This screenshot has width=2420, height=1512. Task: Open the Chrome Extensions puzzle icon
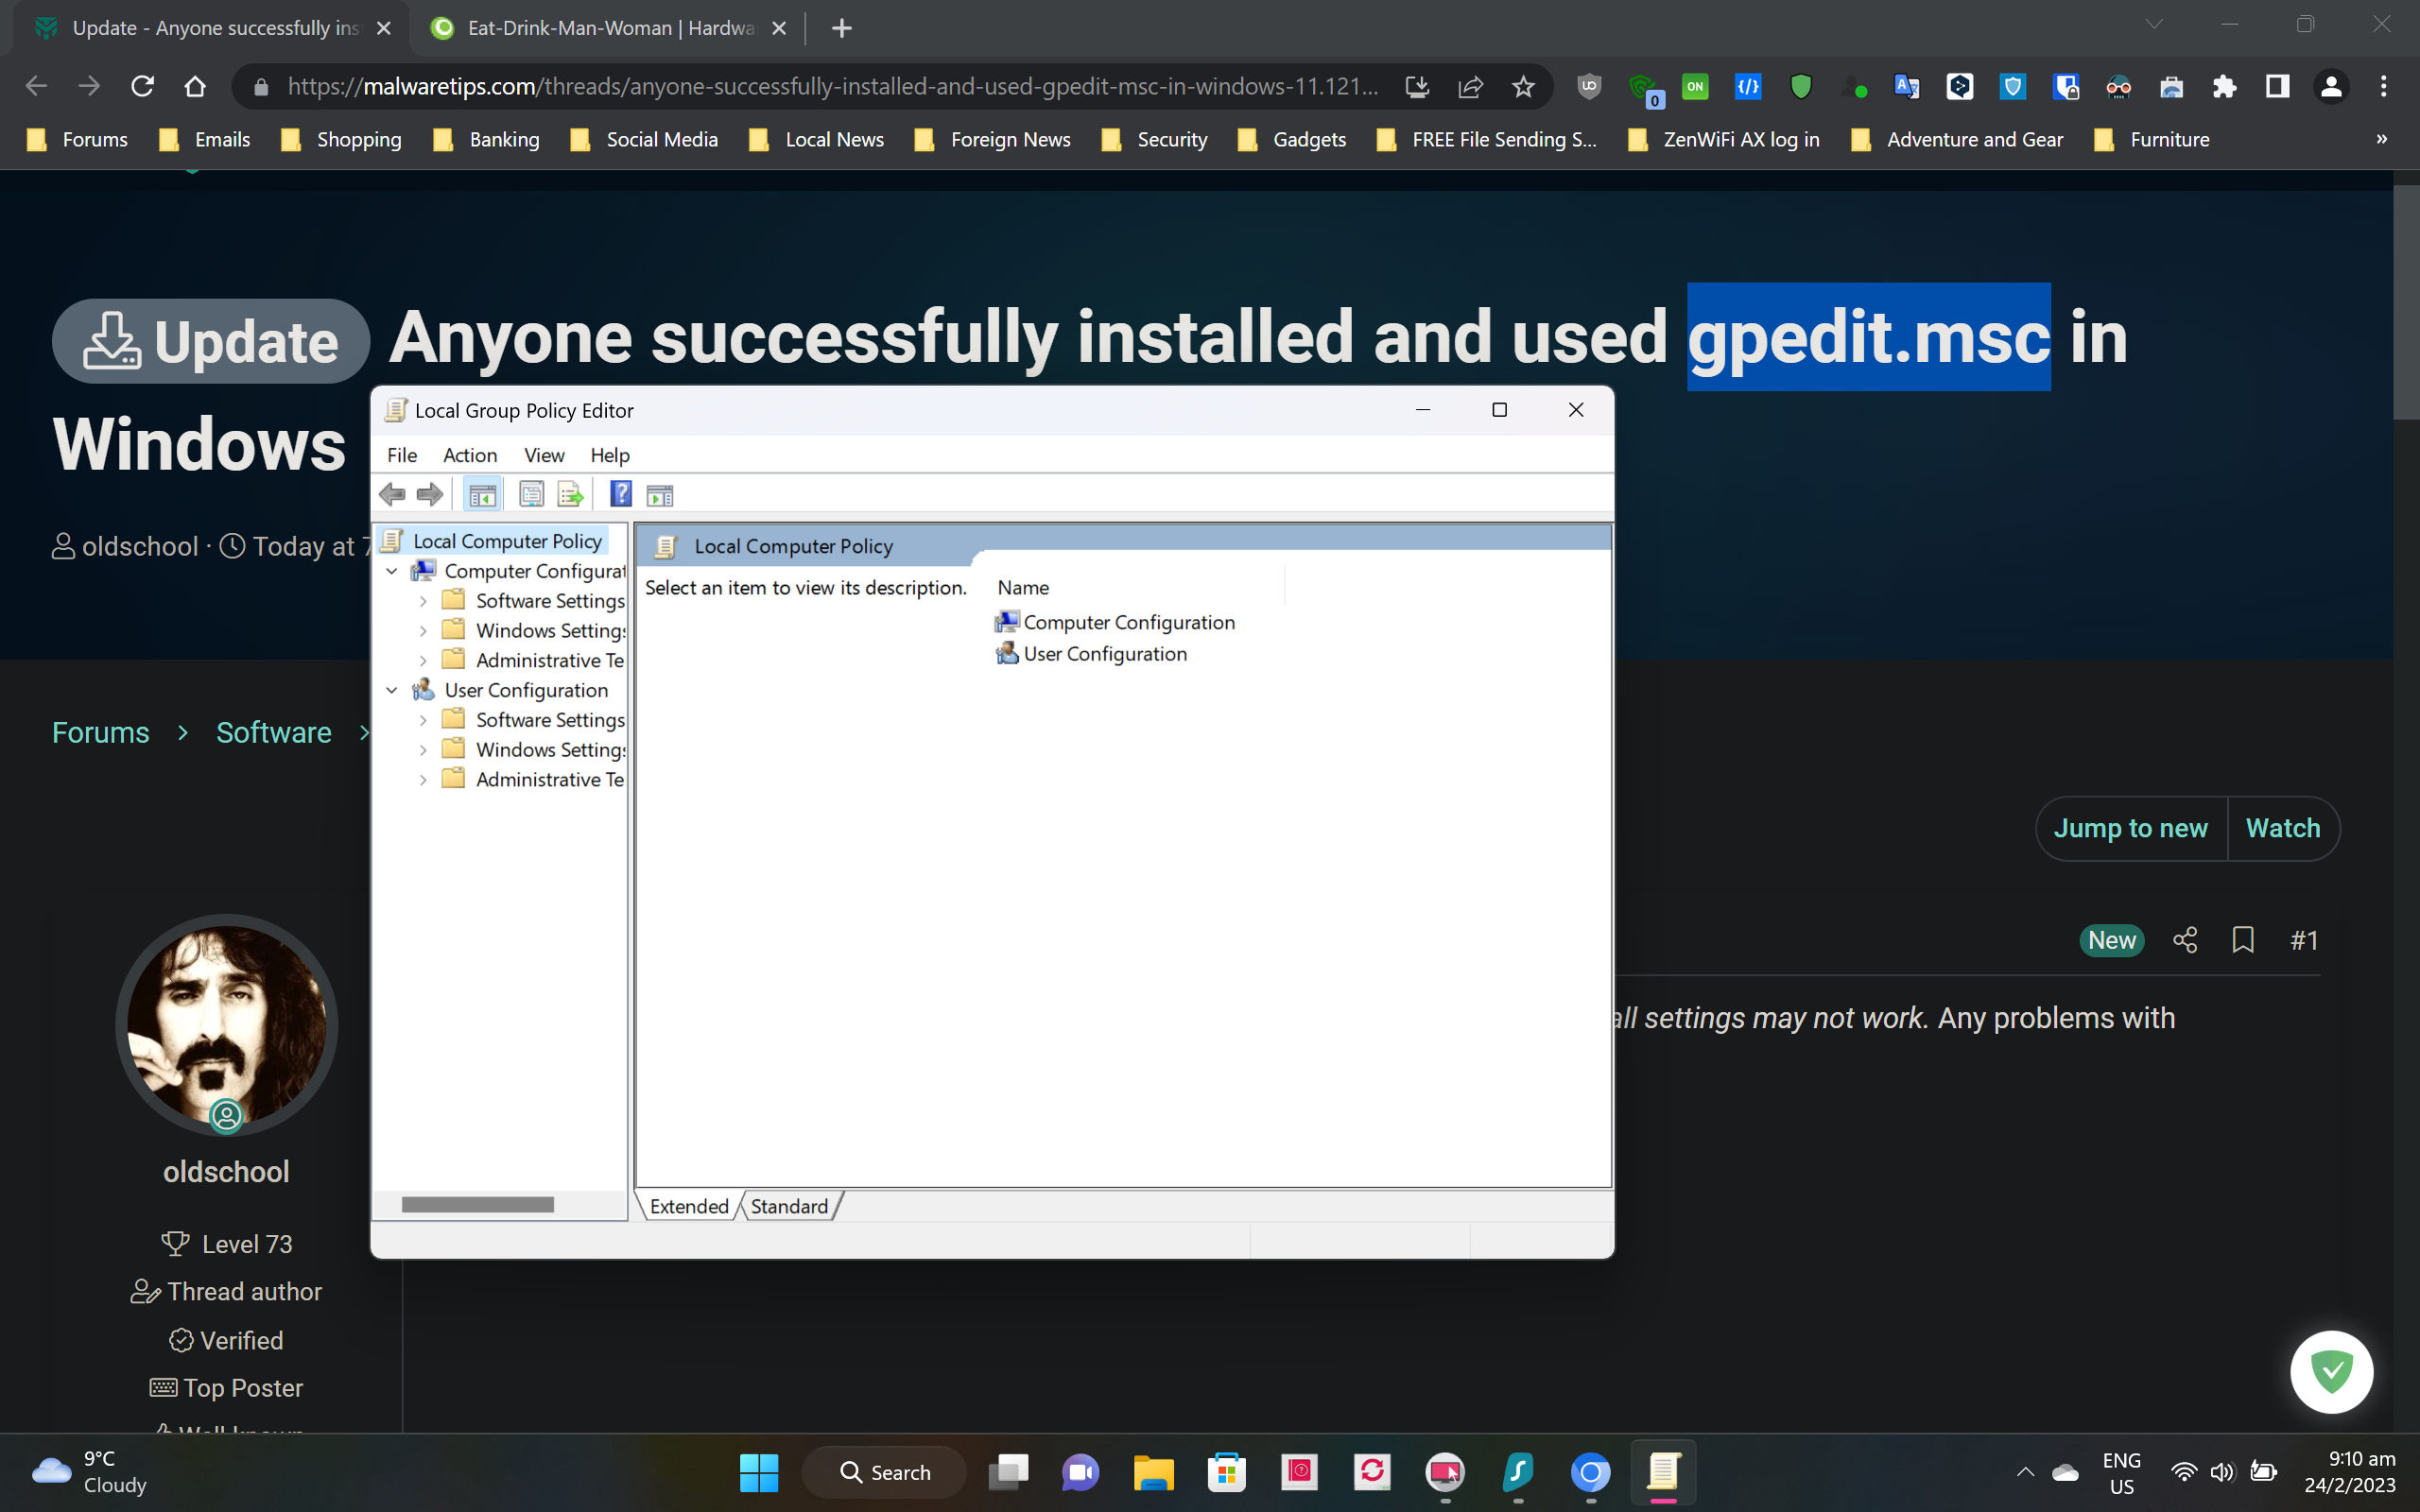click(2224, 87)
